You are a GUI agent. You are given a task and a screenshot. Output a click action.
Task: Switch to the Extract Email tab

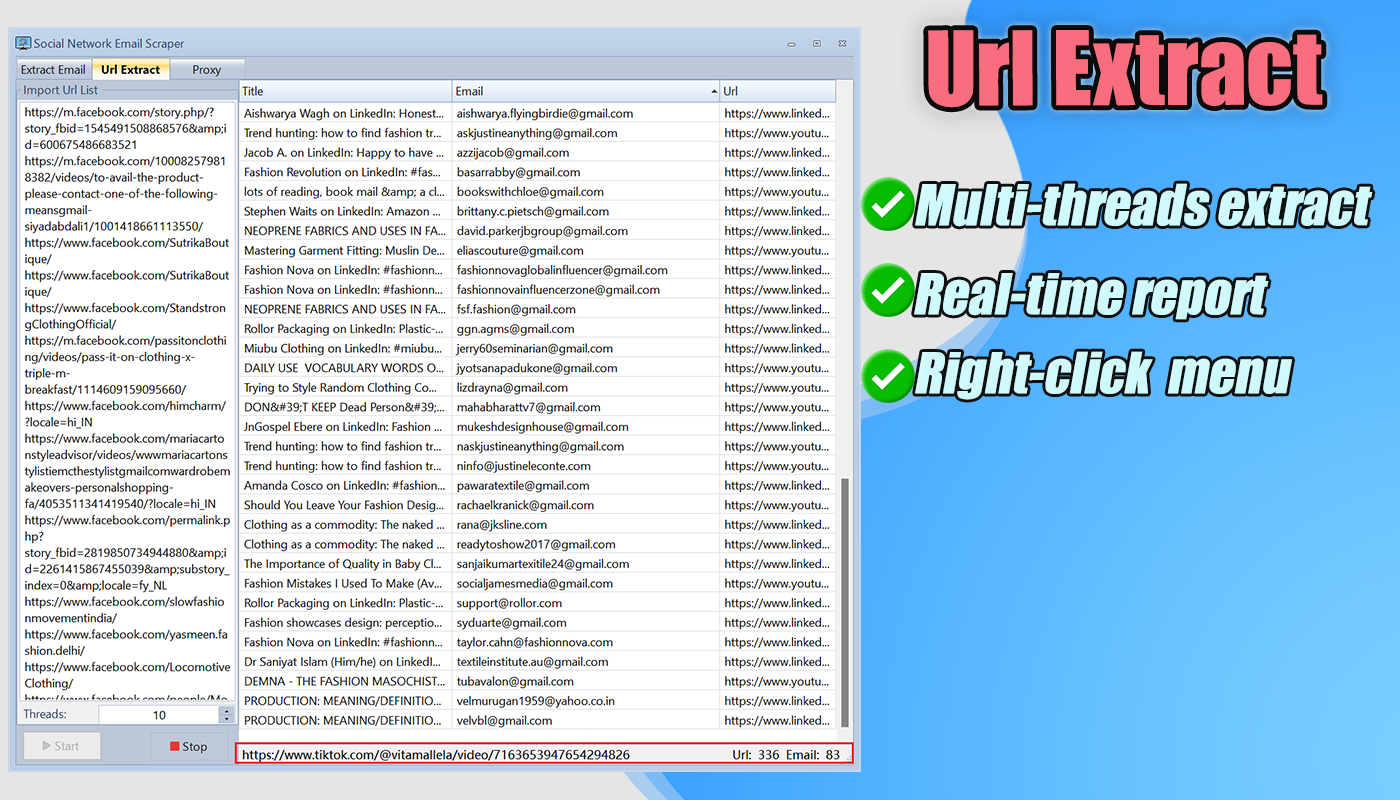[x=52, y=69]
